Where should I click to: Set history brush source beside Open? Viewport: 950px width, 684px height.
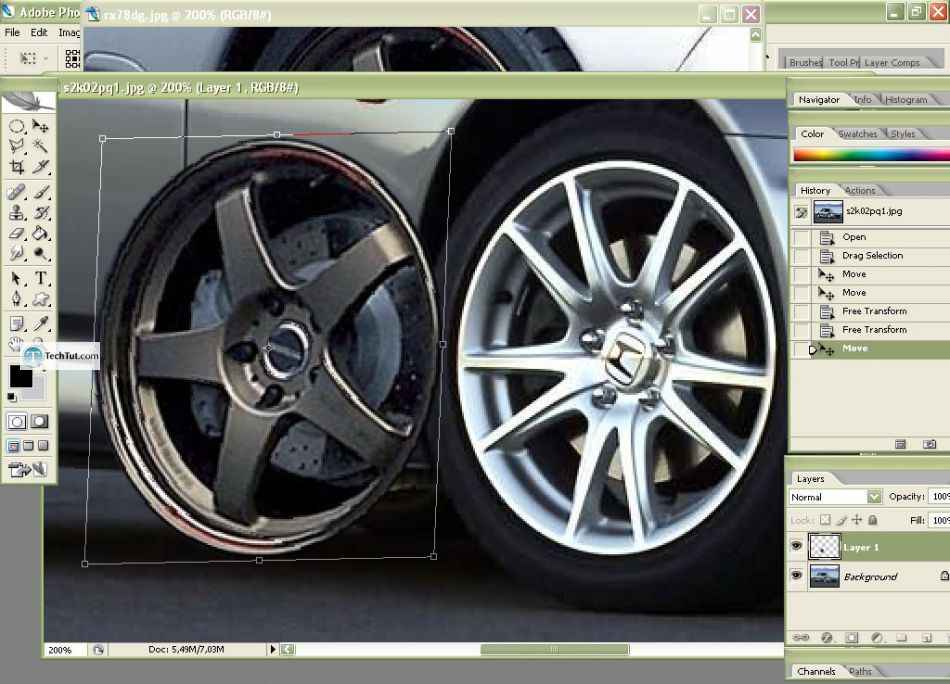coord(801,237)
